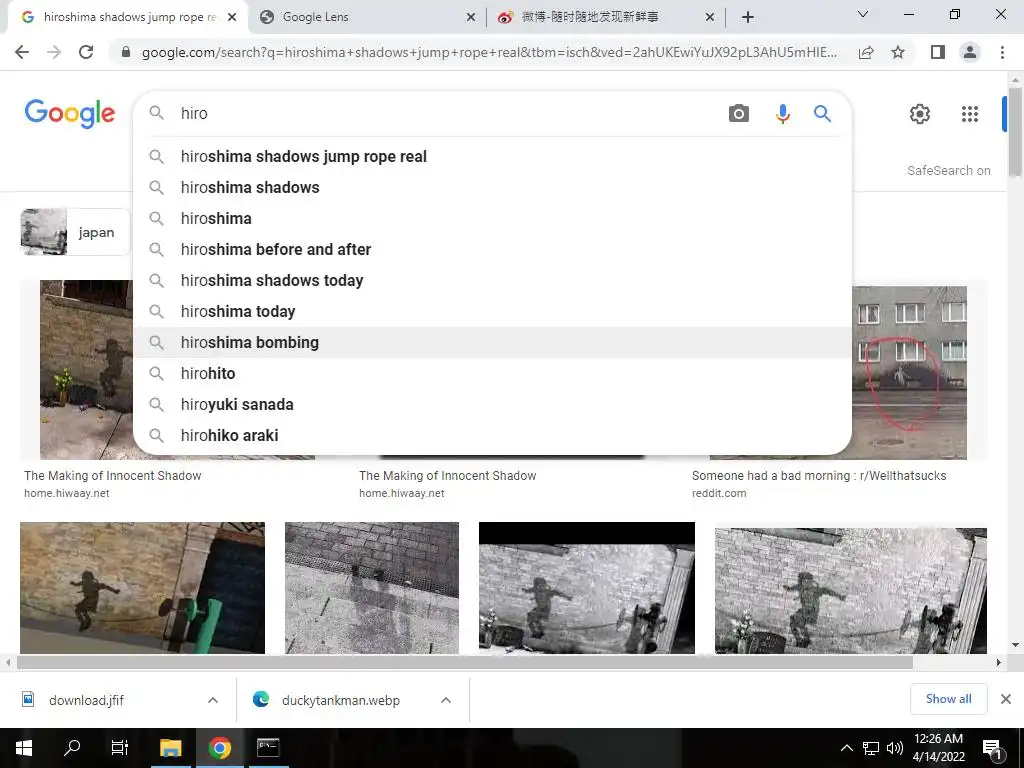Select suggestion hiroshima shadows
Screen dimensions: 1024x768
[x=492, y=187]
